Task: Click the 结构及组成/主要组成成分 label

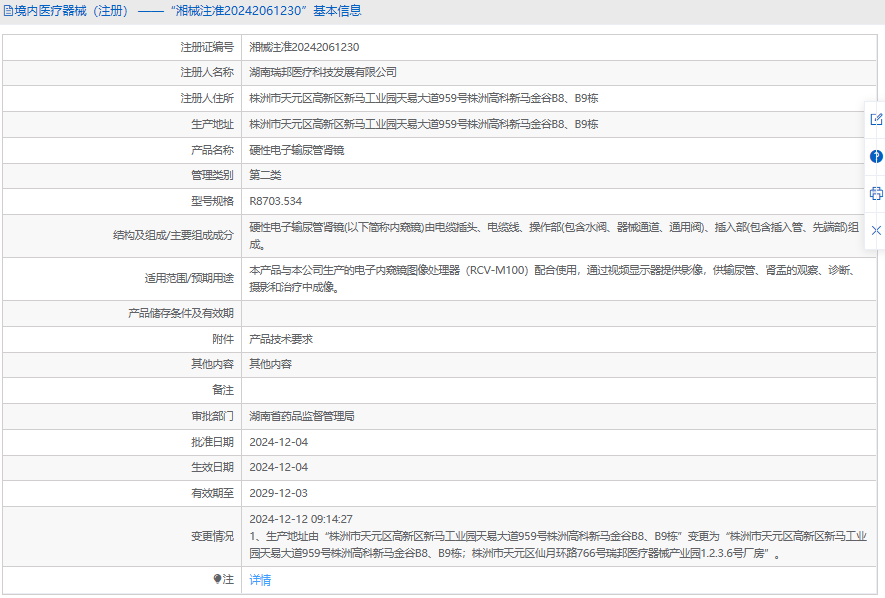Action: point(173,235)
